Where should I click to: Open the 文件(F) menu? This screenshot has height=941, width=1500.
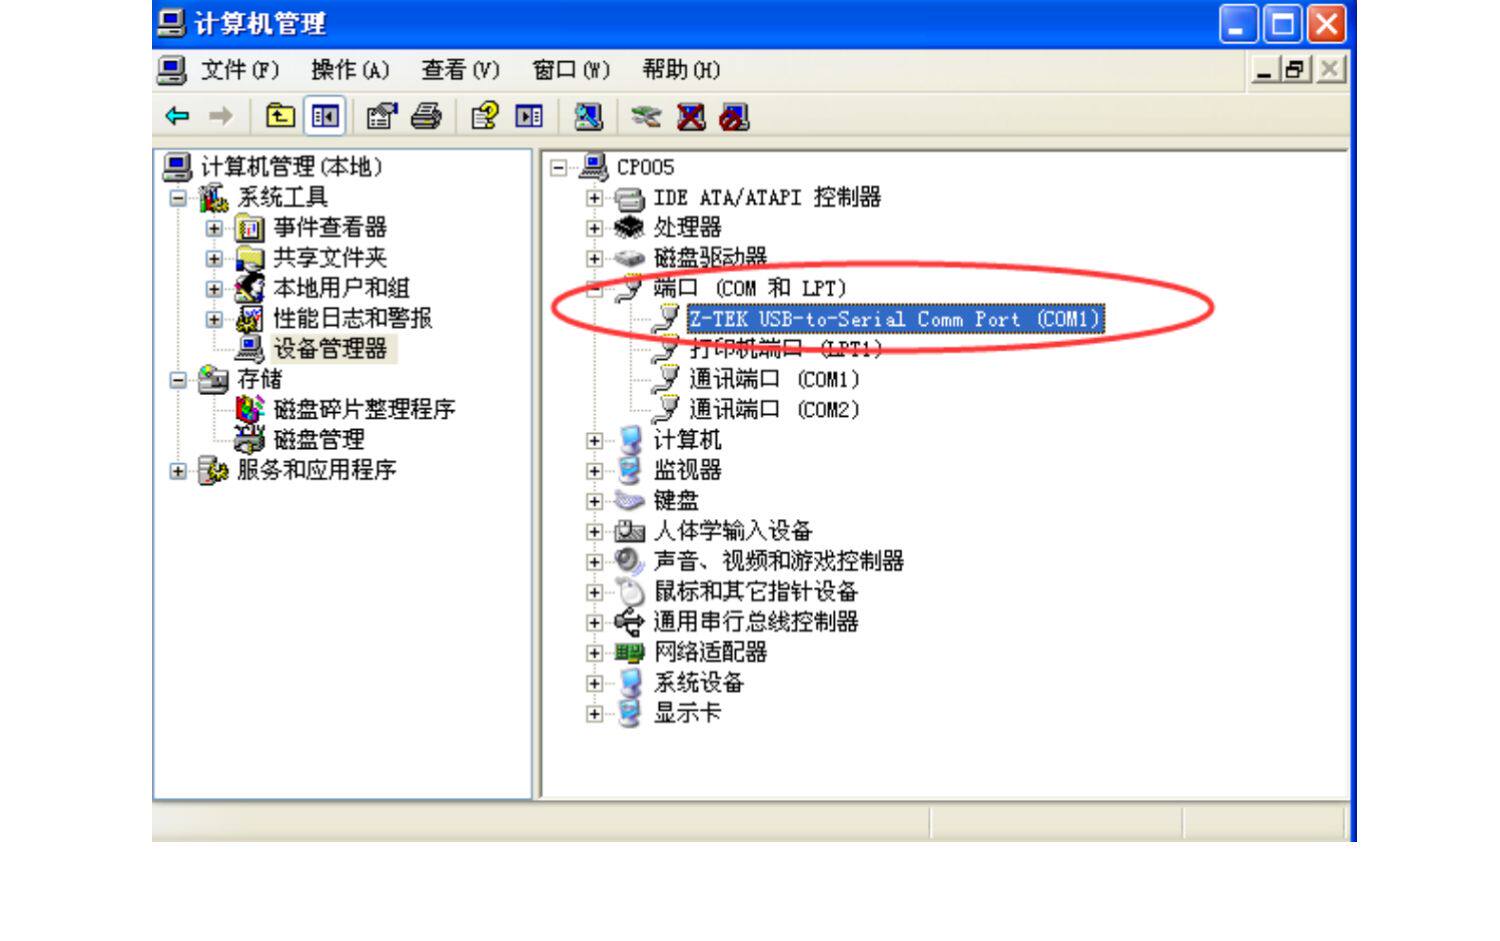[x=240, y=70]
